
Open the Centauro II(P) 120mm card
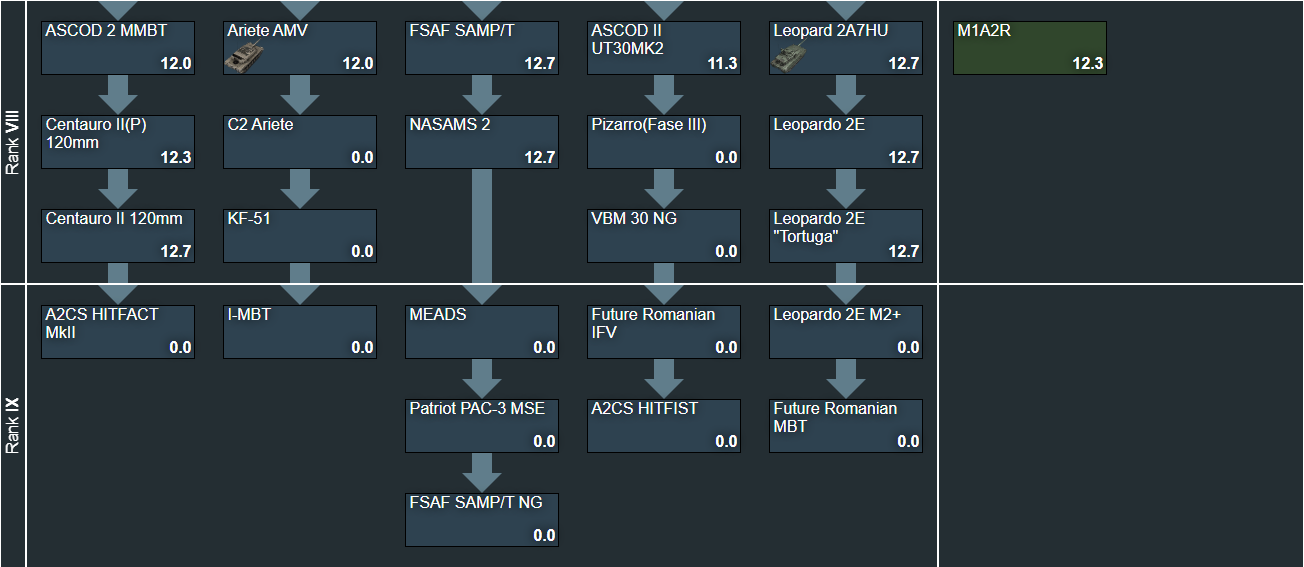118,142
